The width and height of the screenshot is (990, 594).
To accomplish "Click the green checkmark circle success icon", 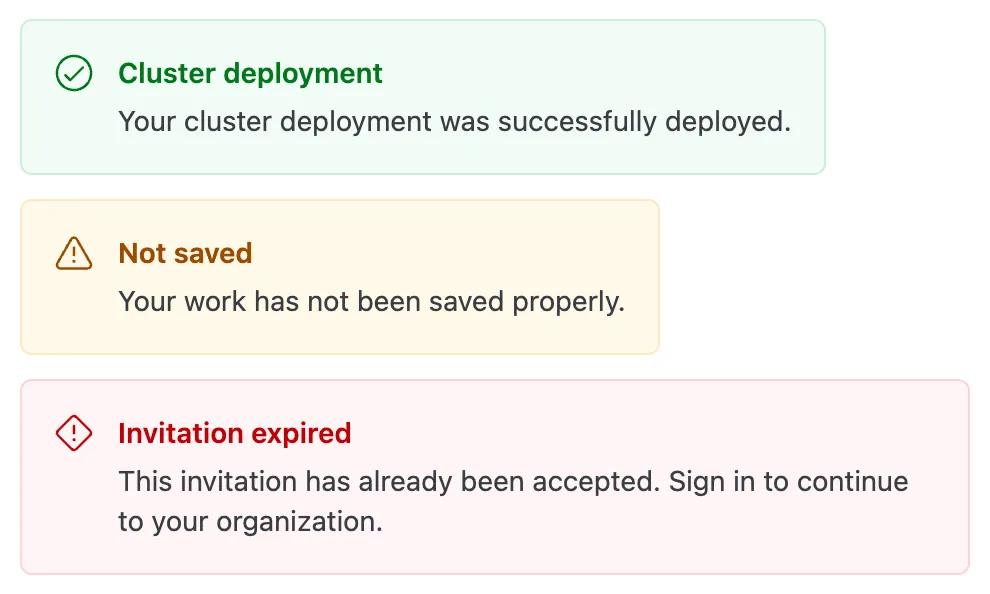I will (x=74, y=73).
